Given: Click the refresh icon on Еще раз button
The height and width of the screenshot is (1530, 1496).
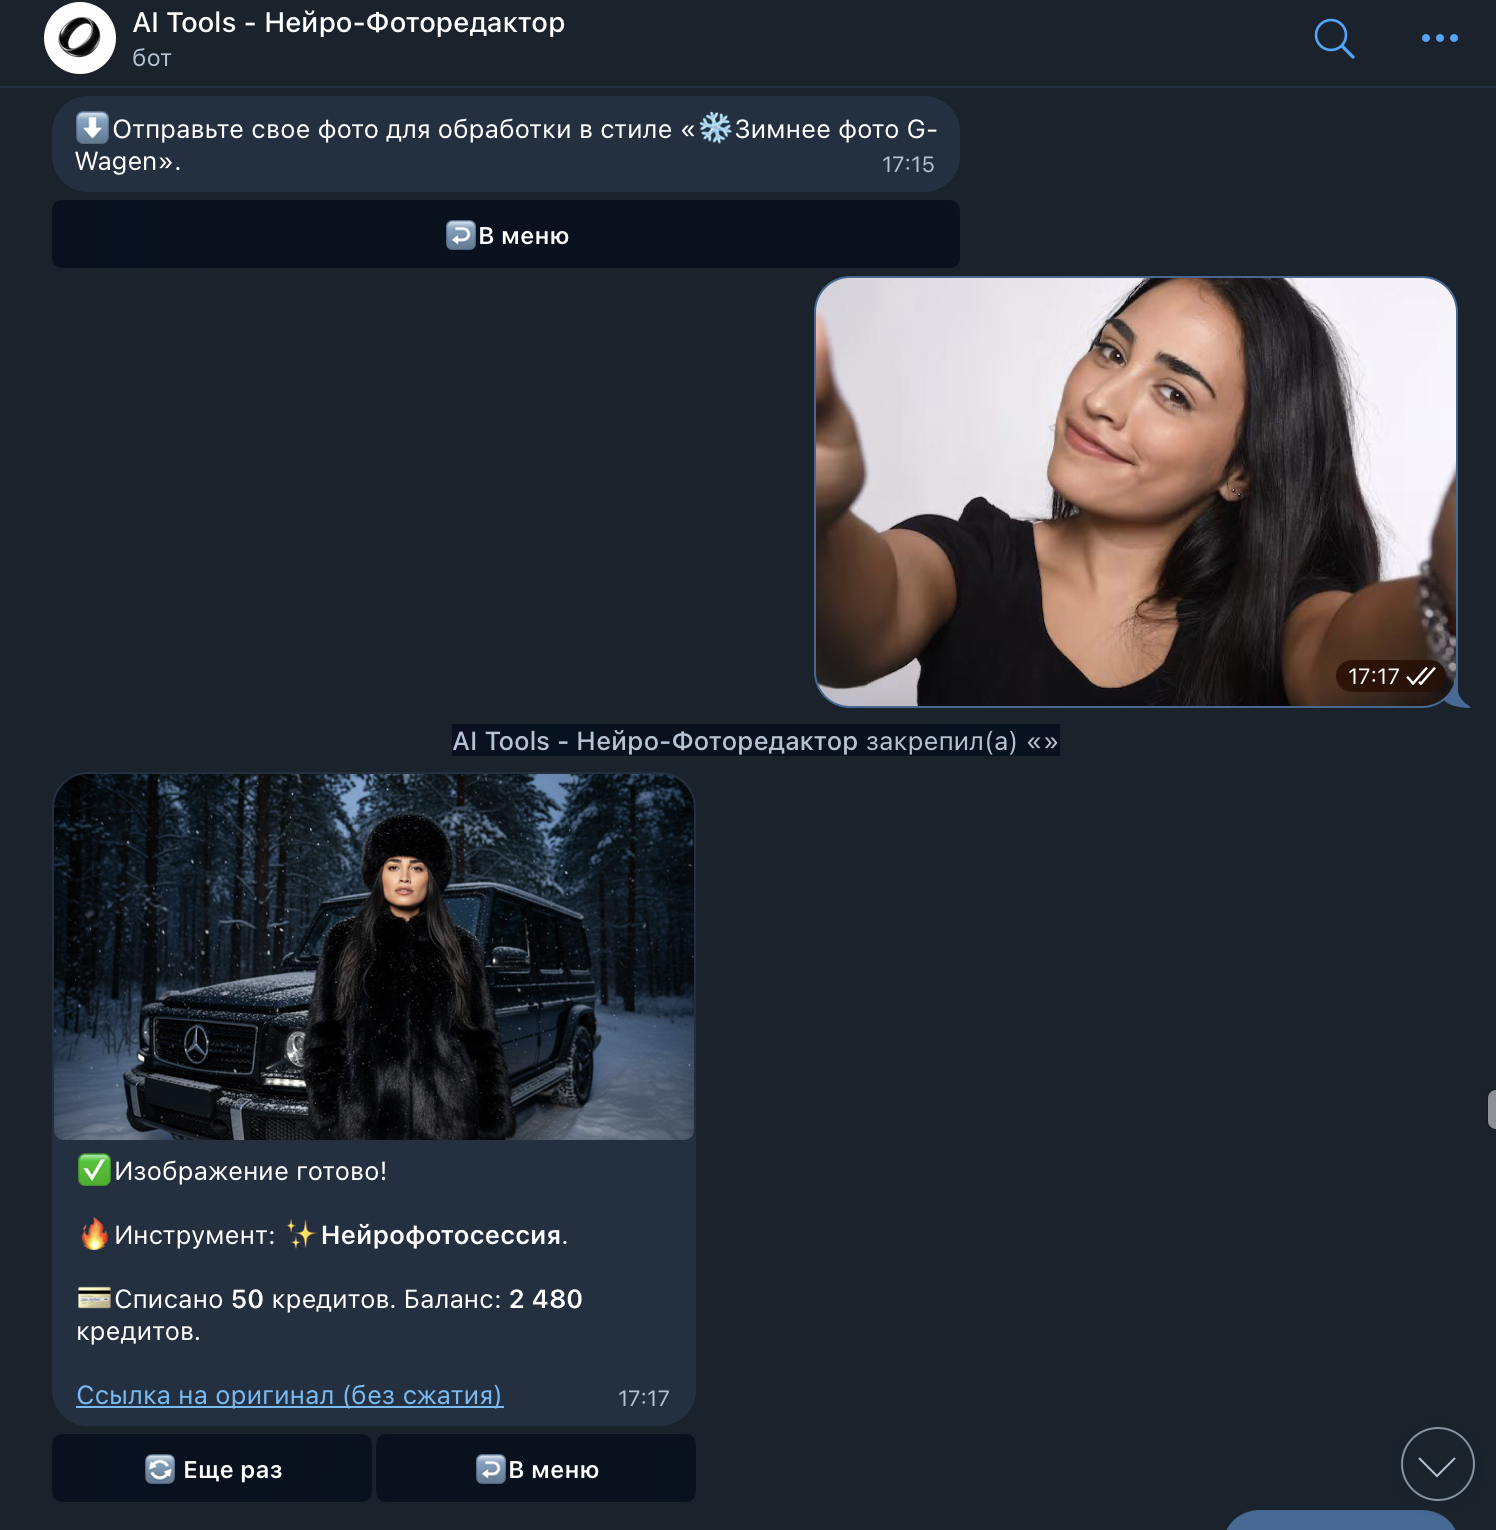Looking at the screenshot, I should point(160,1469).
